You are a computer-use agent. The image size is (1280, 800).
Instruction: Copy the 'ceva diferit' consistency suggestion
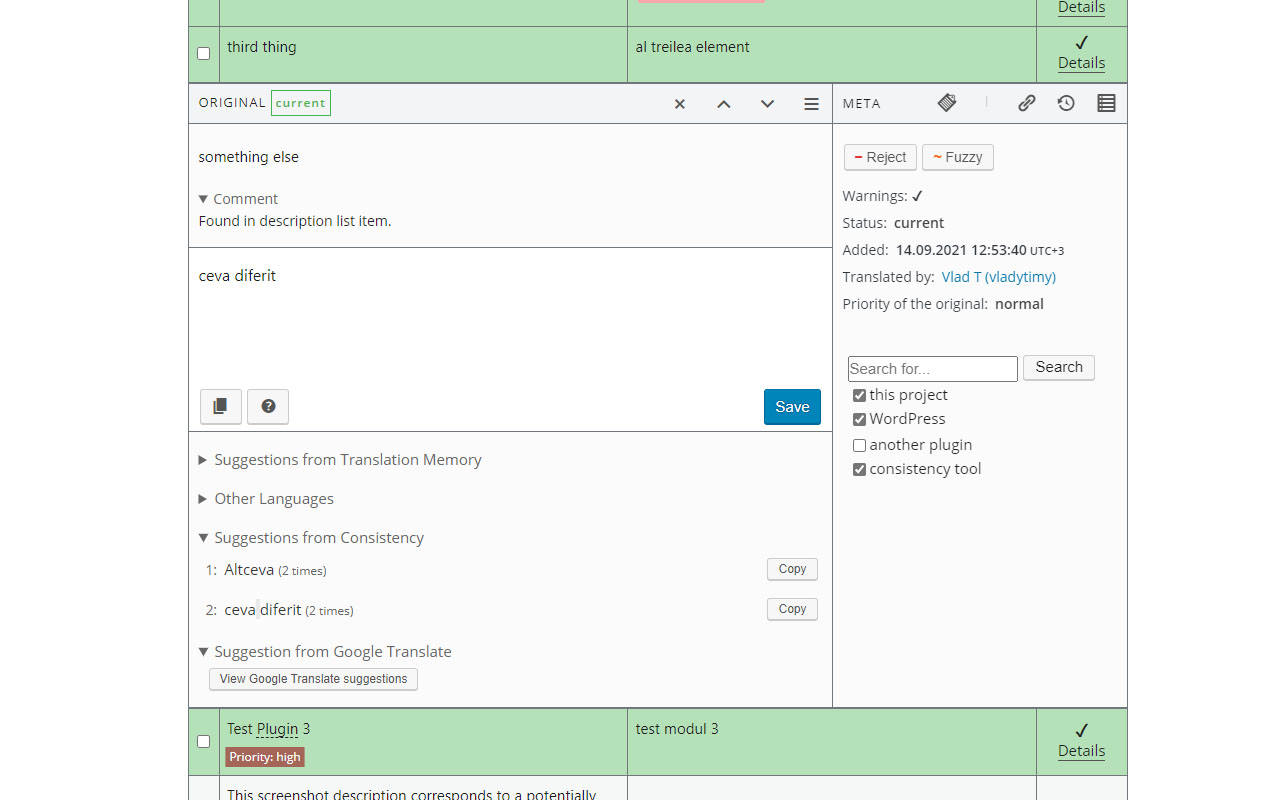[792, 609]
